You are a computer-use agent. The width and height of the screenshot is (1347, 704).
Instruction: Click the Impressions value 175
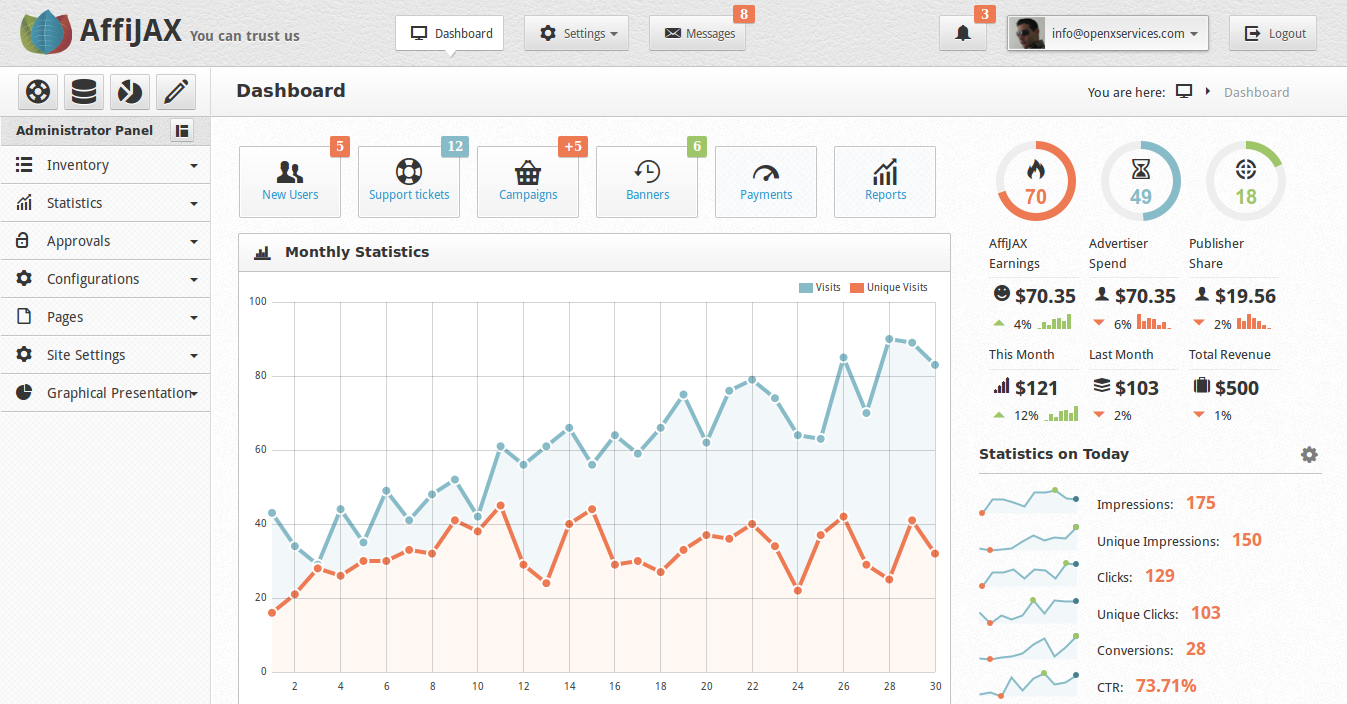1201,503
